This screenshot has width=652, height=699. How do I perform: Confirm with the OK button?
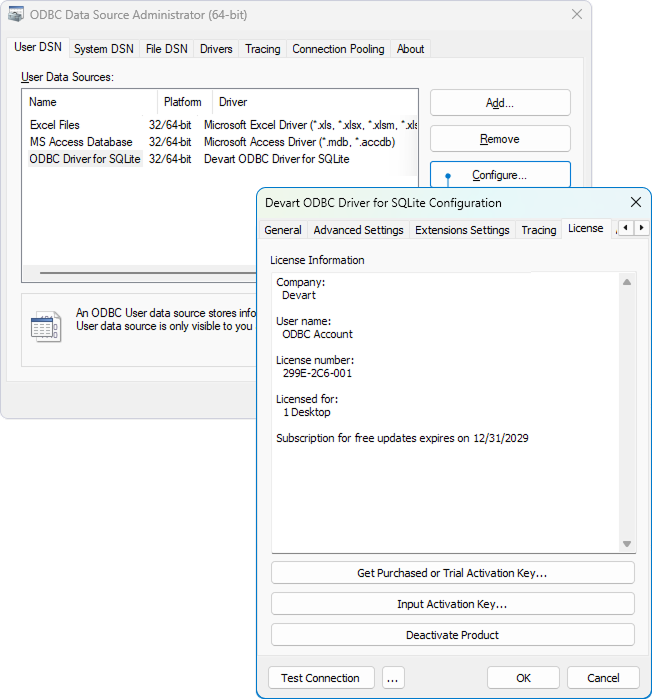523,678
